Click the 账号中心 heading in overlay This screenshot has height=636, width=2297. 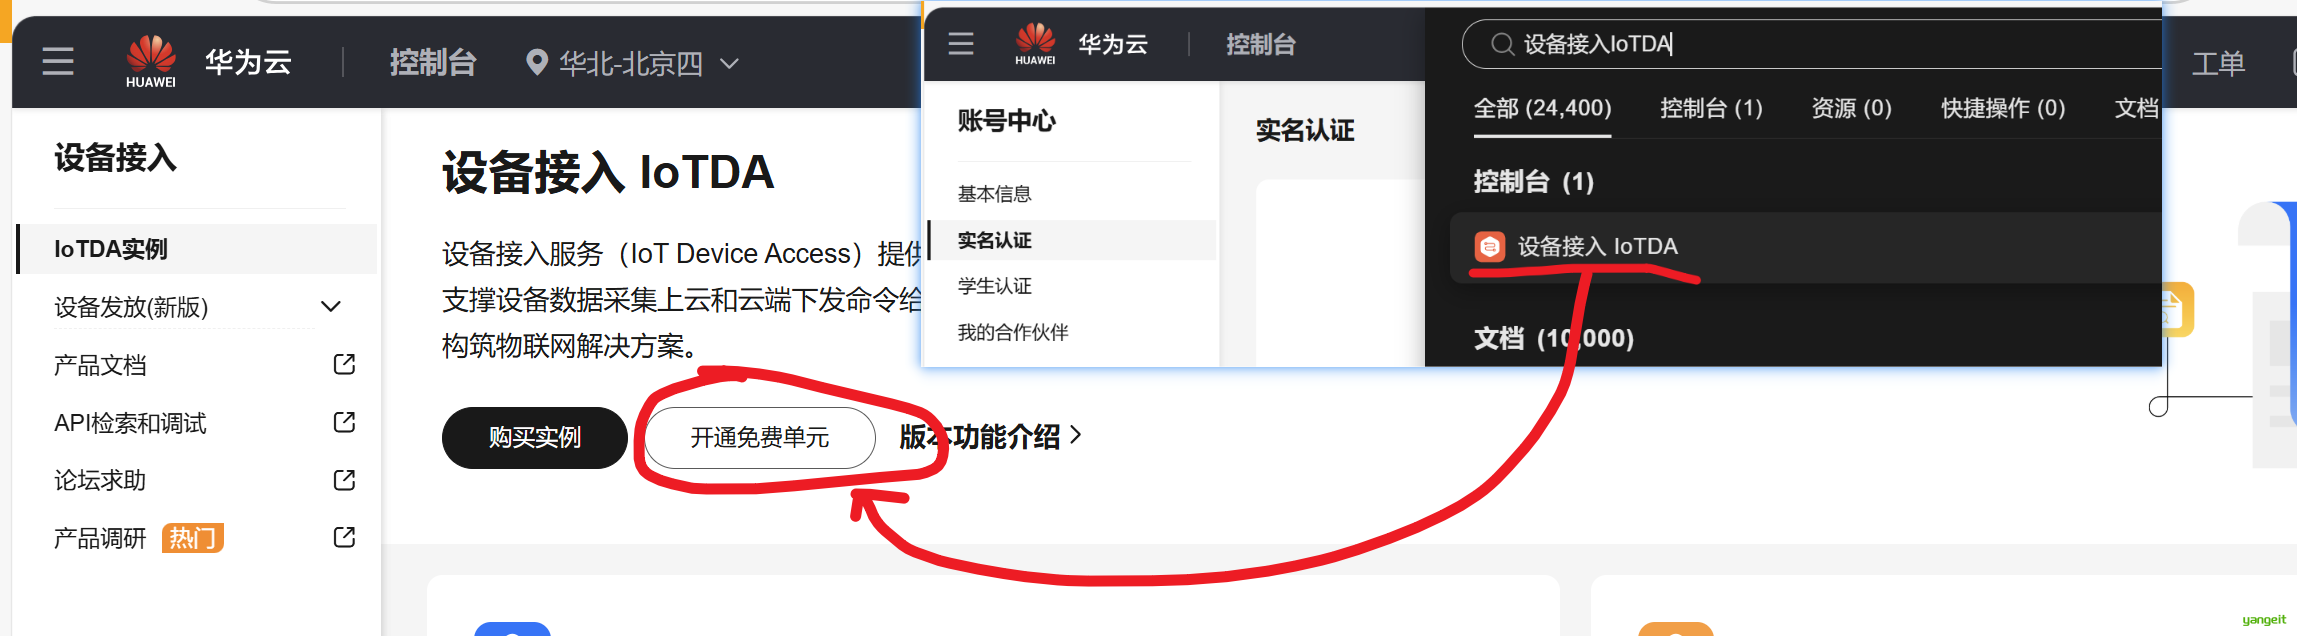pyautogui.click(x=1007, y=121)
